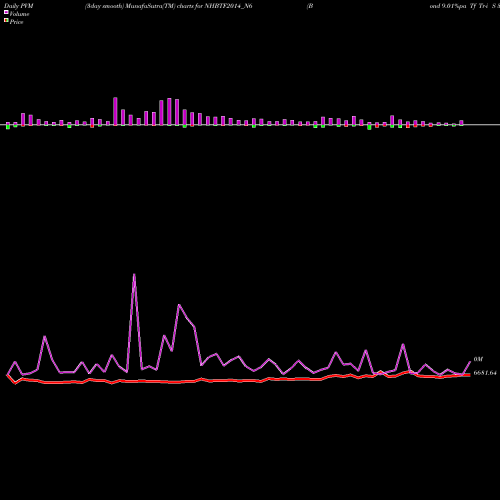Screen dimensions: 500x500
Task: Click the '6681.64' price value label
Action: (485, 373)
